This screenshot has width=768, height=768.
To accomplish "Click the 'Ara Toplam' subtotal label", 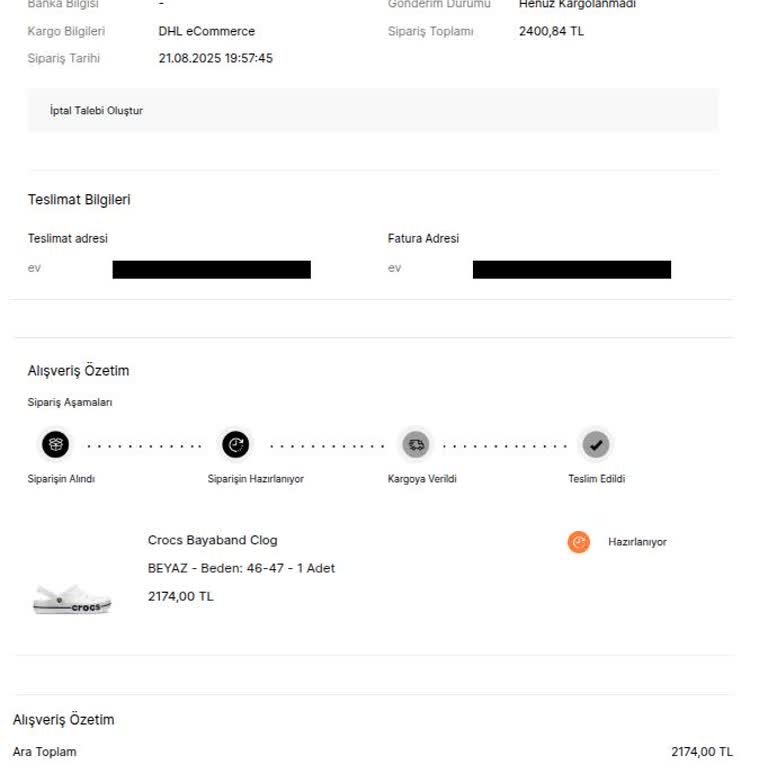I will [44, 752].
